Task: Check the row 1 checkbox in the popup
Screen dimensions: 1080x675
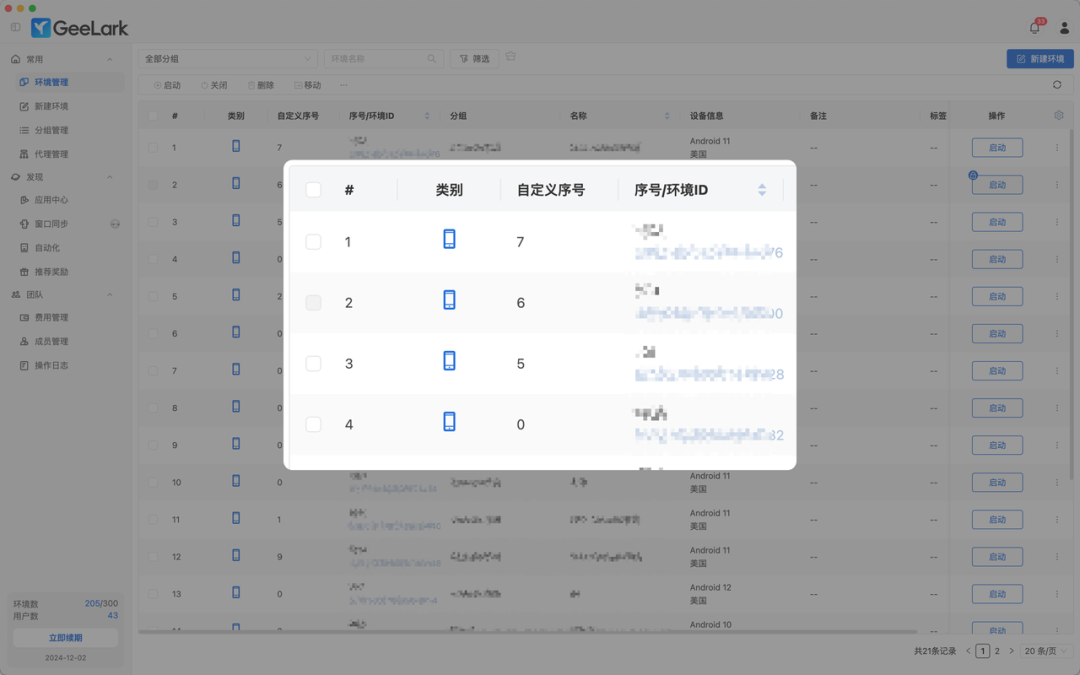Action: pos(313,241)
